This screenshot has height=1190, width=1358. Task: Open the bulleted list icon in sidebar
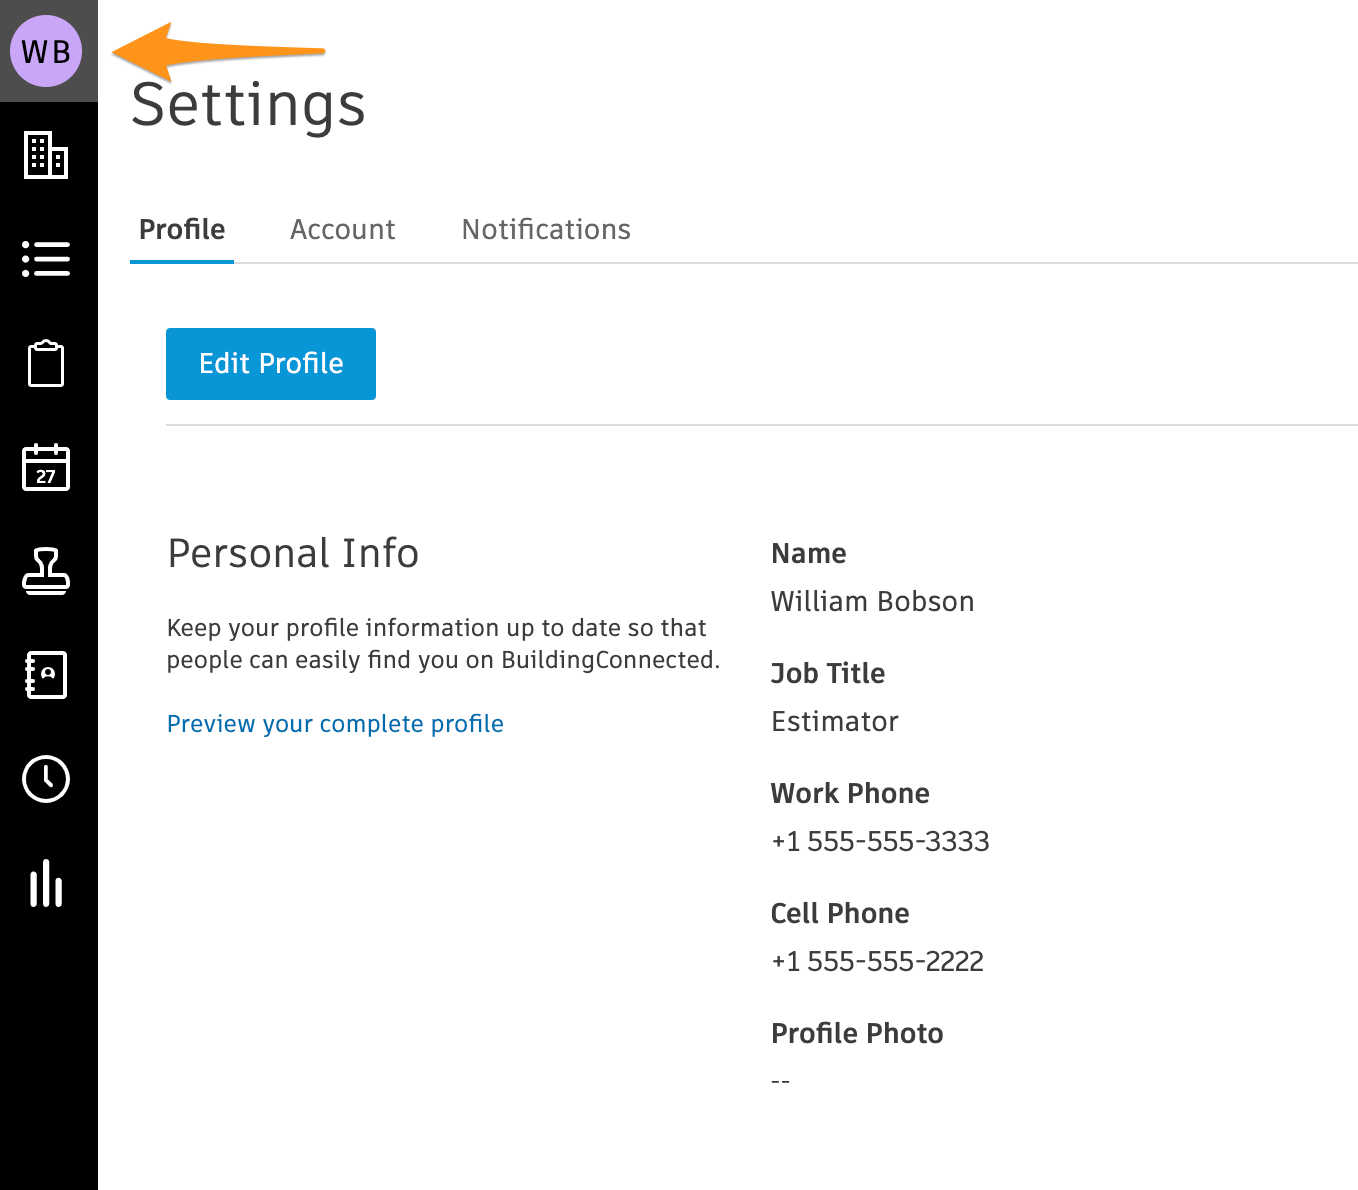[46, 259]
